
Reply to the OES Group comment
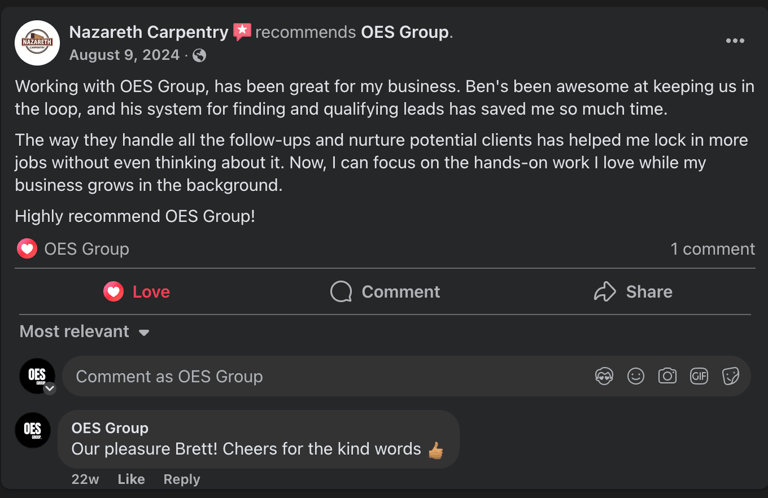[182, 479]
